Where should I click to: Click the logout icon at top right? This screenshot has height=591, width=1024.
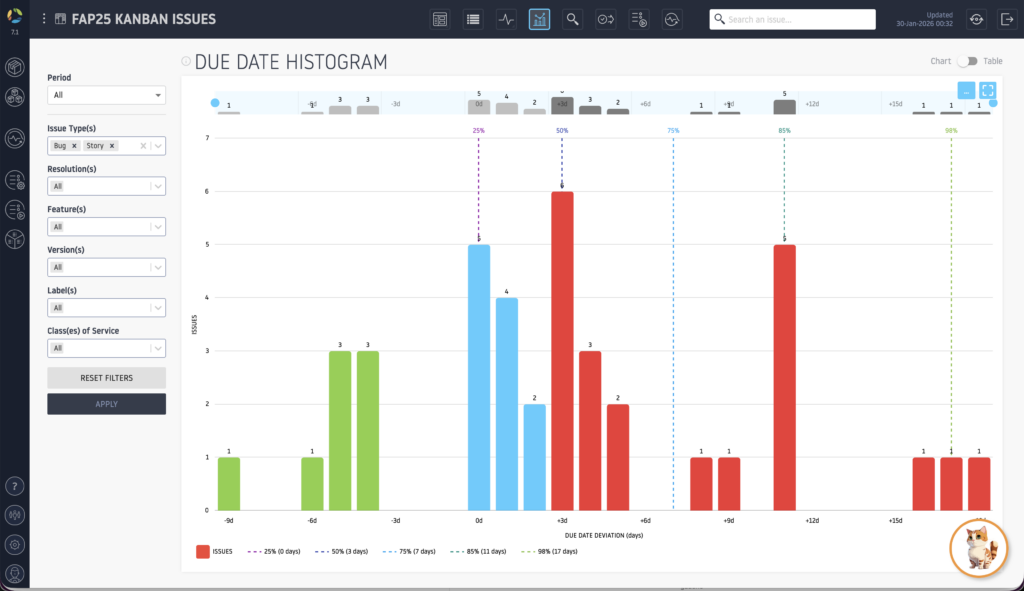click(x=1006, y=19)
